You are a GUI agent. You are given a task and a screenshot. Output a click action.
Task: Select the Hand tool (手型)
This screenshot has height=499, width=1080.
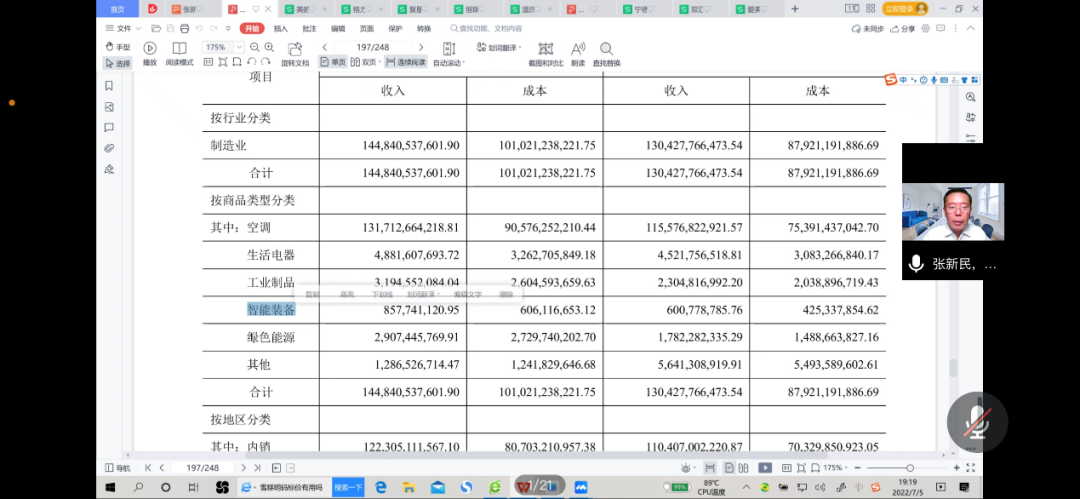click(118, 47)
